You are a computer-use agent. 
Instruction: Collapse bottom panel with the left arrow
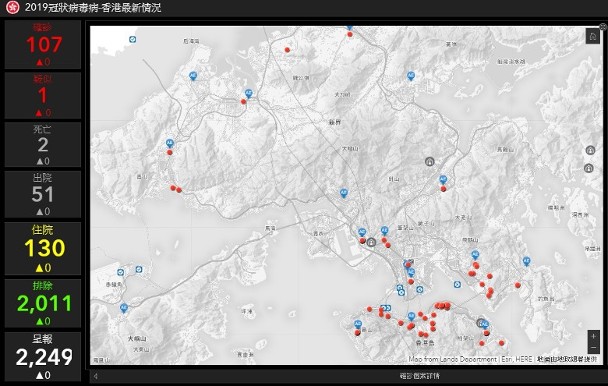click(95, 376)
